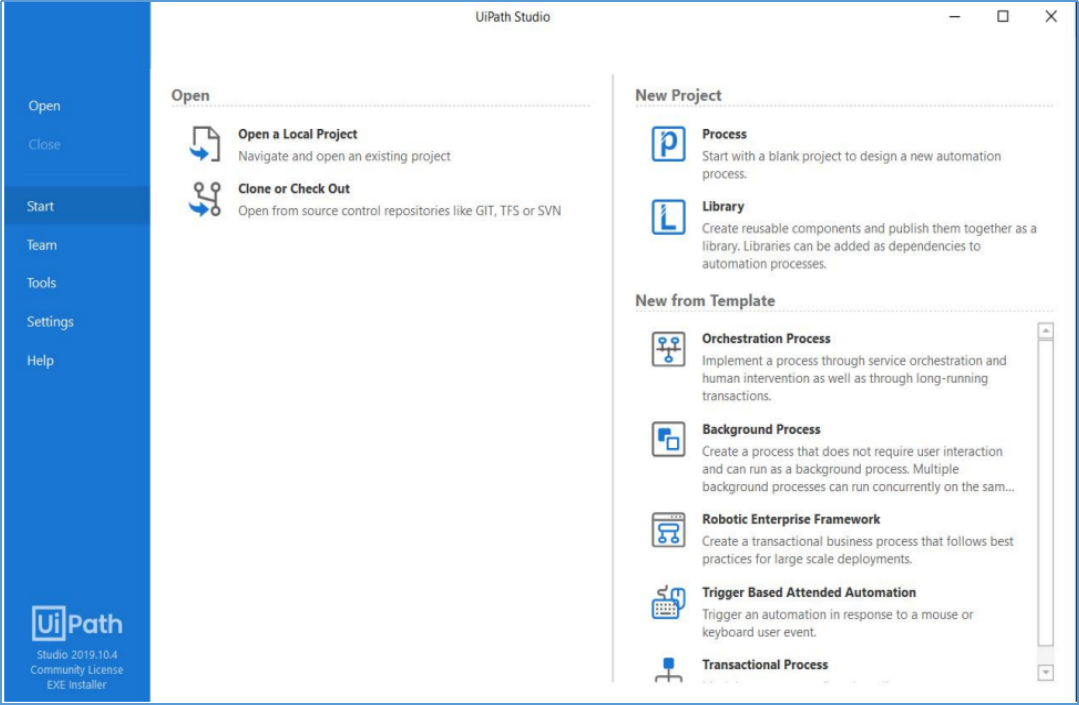Select the Close item in sidebar
The height and width of the screenshot is (705, 1079).
[x=44, y=144]
